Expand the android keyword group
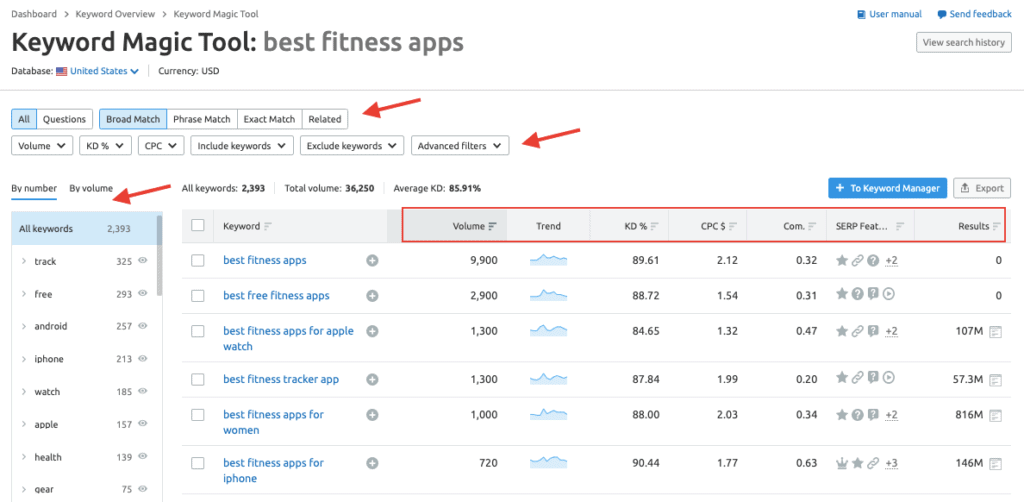The height and width of the screenshot is (502, 1024). tap(23, 326)
